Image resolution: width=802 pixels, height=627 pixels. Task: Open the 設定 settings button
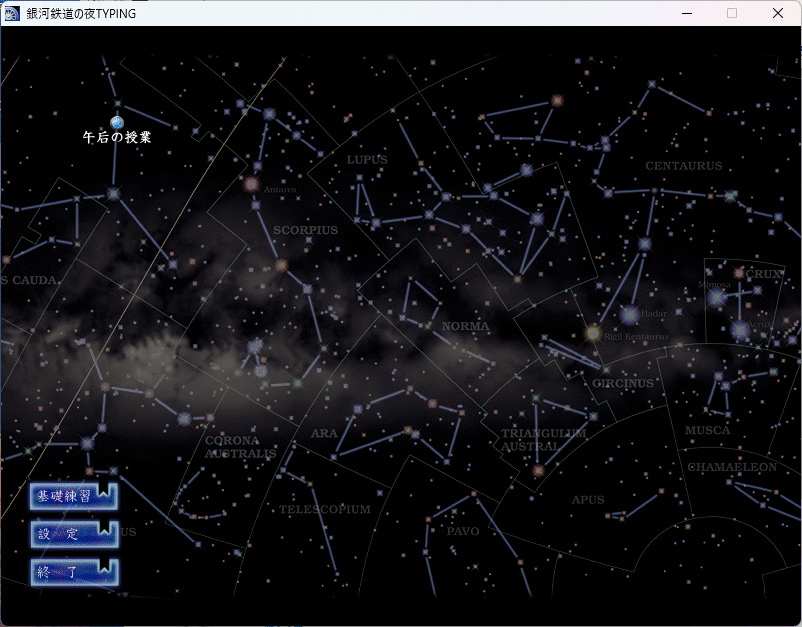pos(74,534)
